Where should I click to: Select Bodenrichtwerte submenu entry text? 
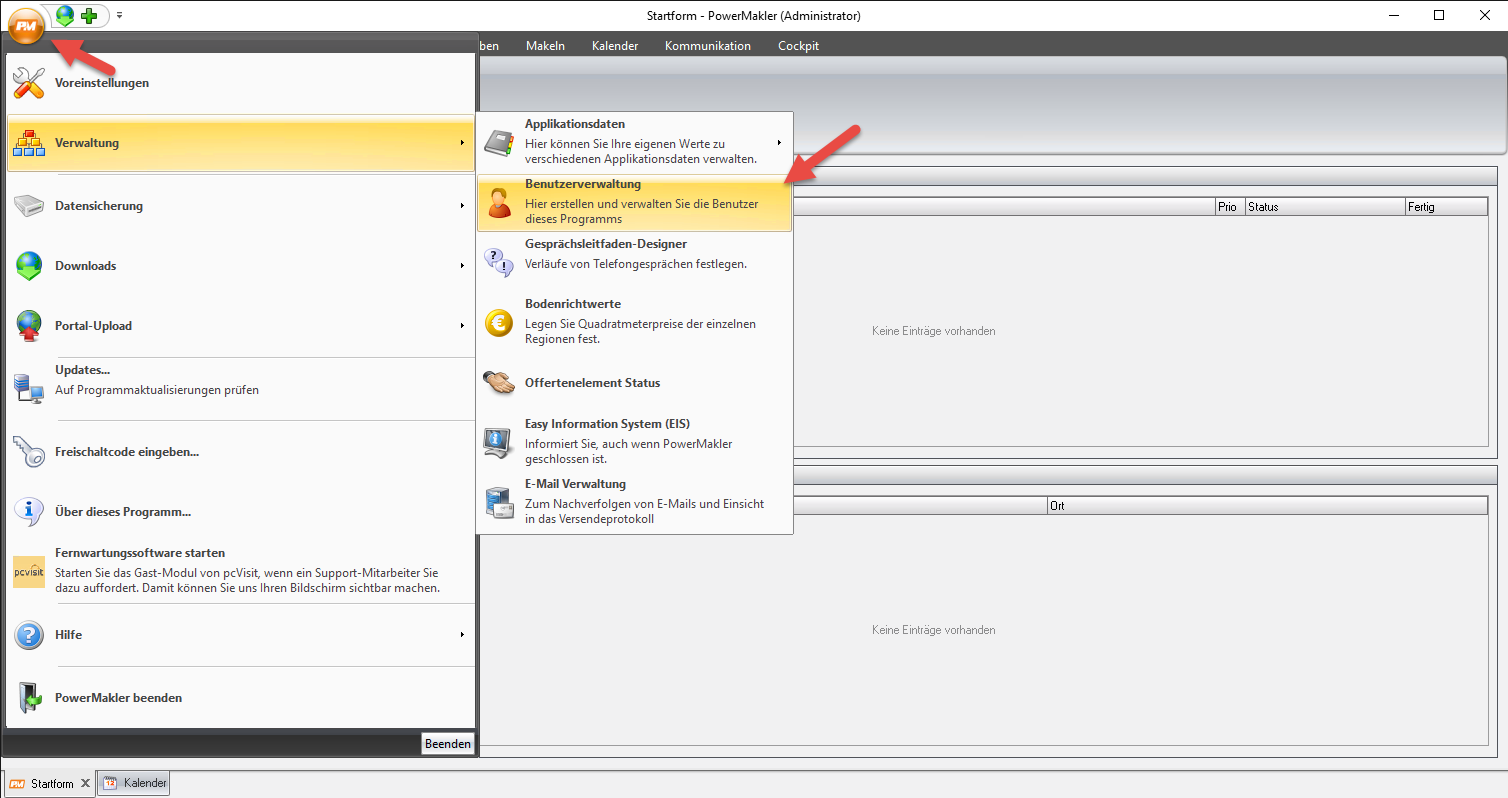pyautogui.click(x=573, y=304)
